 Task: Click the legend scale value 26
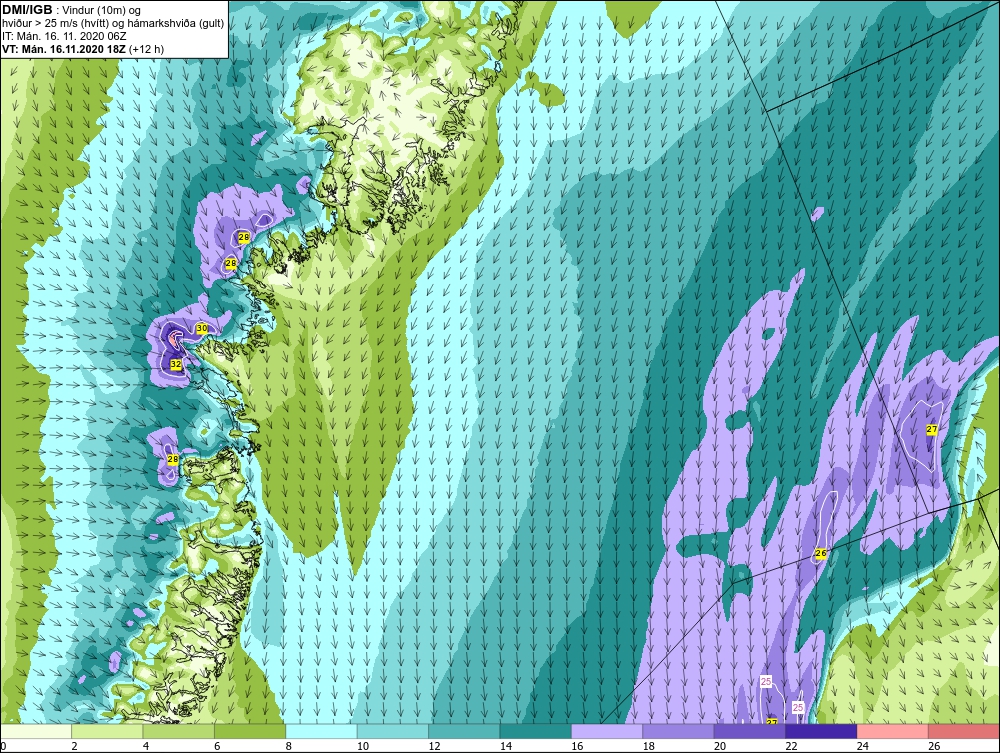click(x=934, y=747)
